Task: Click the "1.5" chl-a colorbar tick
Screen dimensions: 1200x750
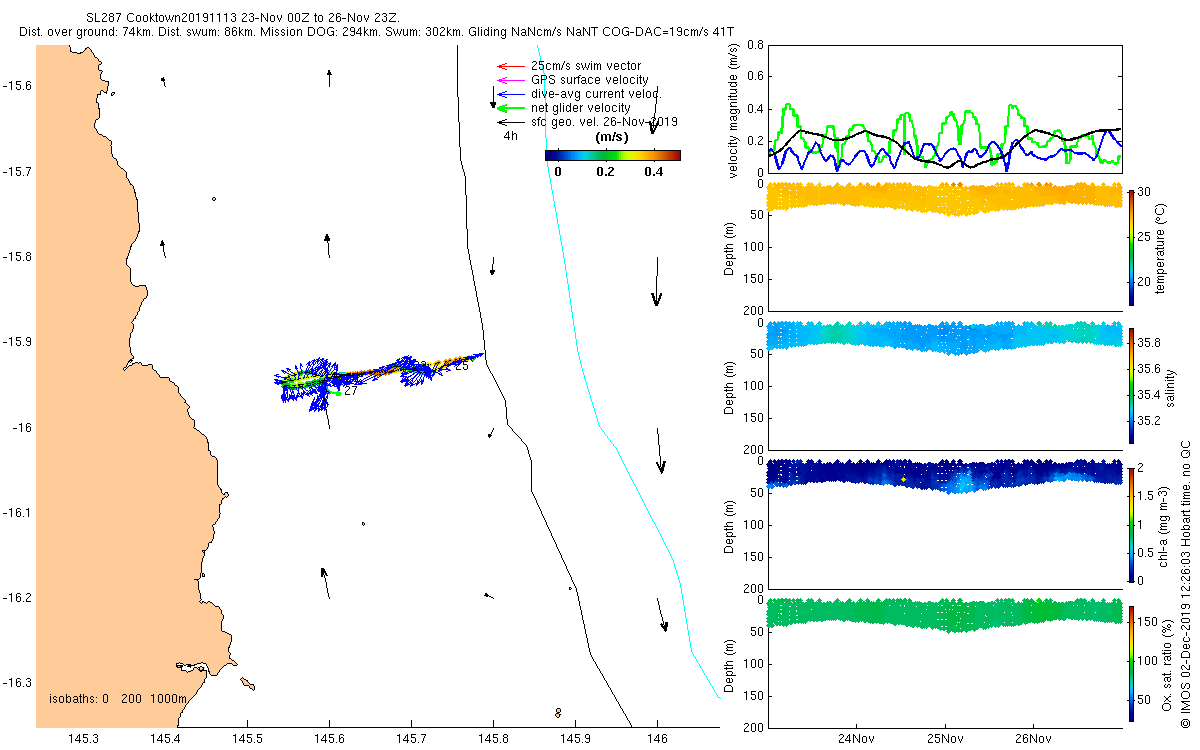Action: pos(1145,496)
